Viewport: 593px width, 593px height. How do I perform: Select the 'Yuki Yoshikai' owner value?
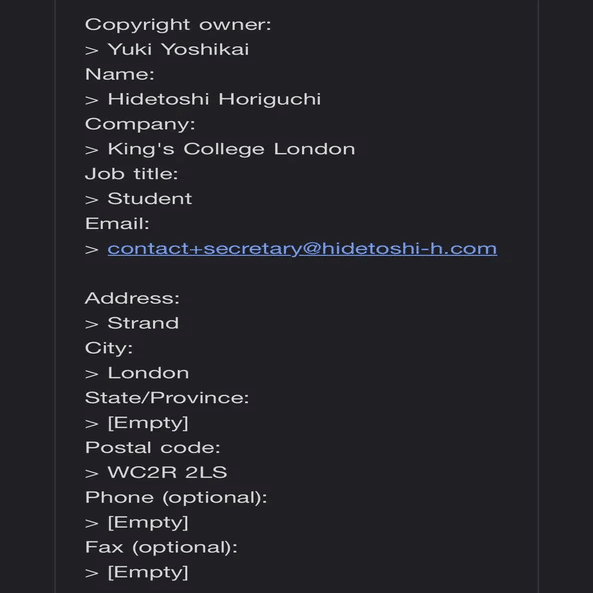click(179, 49)
